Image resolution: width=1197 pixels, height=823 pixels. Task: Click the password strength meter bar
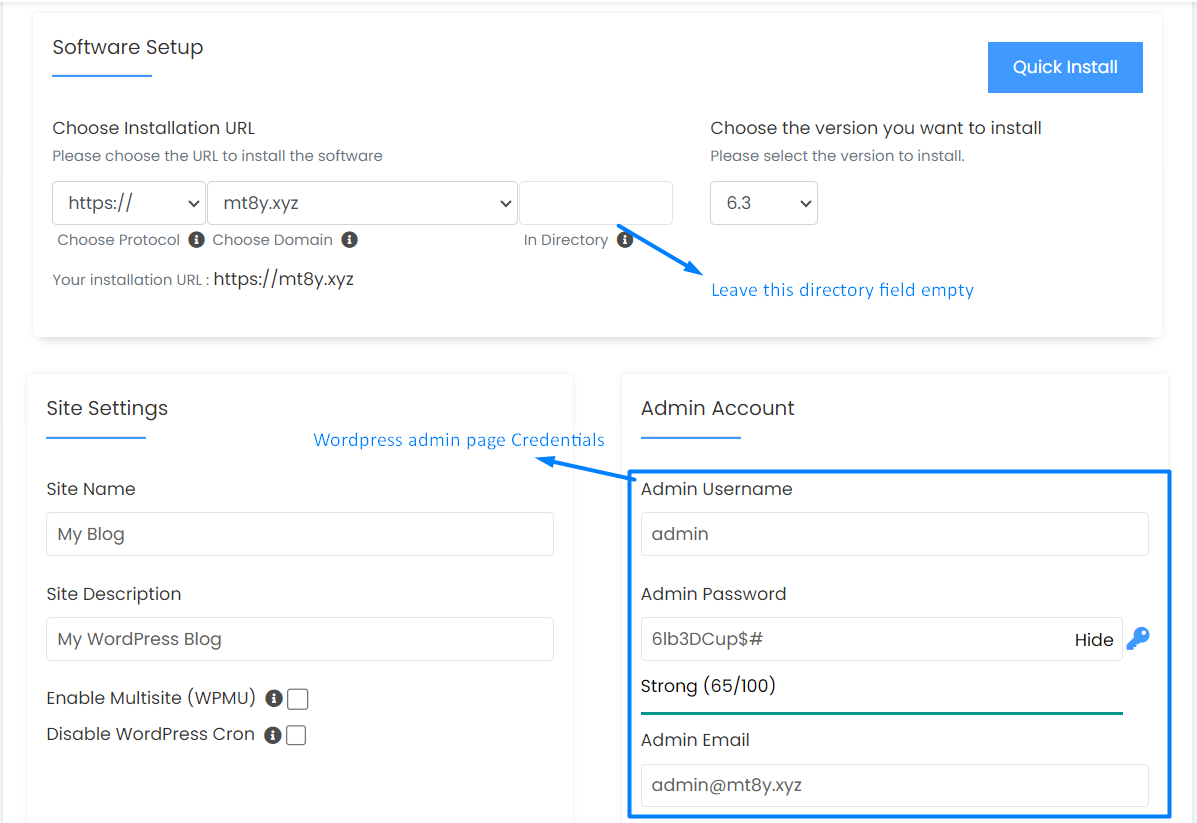point(882,713)
